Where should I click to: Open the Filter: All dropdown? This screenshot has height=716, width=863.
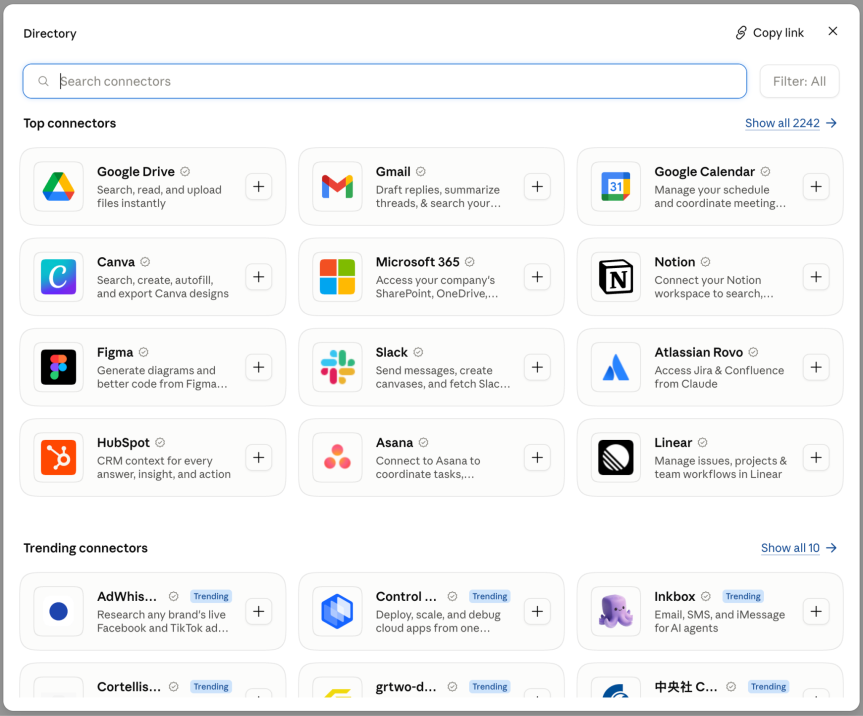(799, 81)
